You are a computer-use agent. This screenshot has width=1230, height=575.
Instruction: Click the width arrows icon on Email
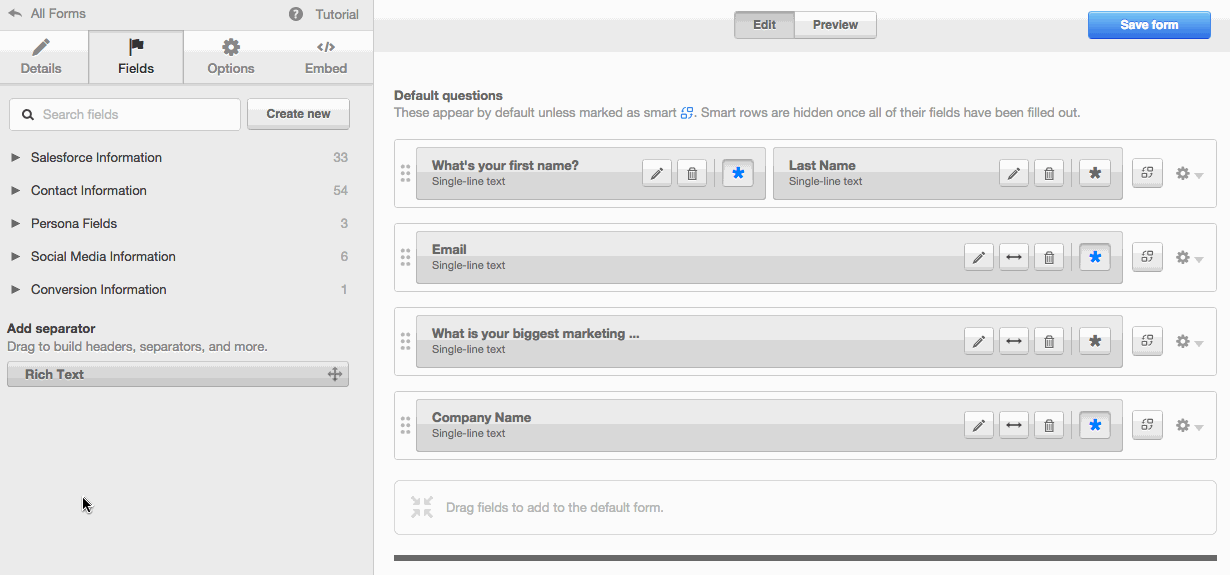[x=1014, y=257]
